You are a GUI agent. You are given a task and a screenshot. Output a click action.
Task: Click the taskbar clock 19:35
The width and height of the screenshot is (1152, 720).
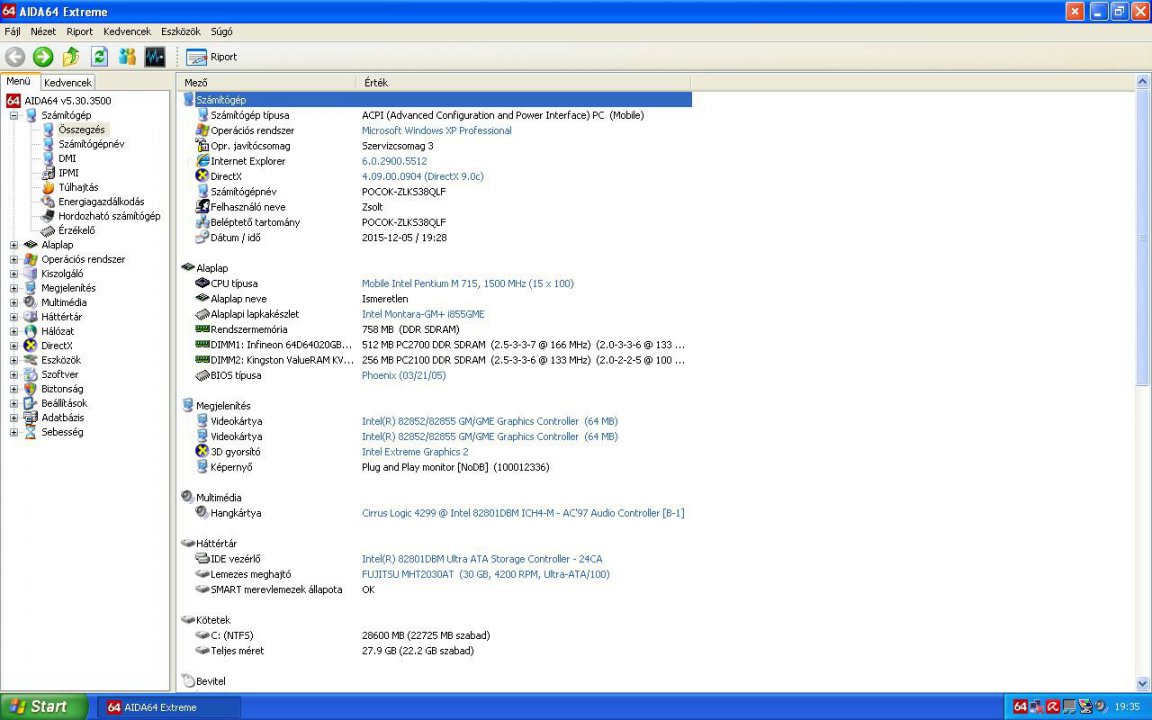tap(1126, 707)
